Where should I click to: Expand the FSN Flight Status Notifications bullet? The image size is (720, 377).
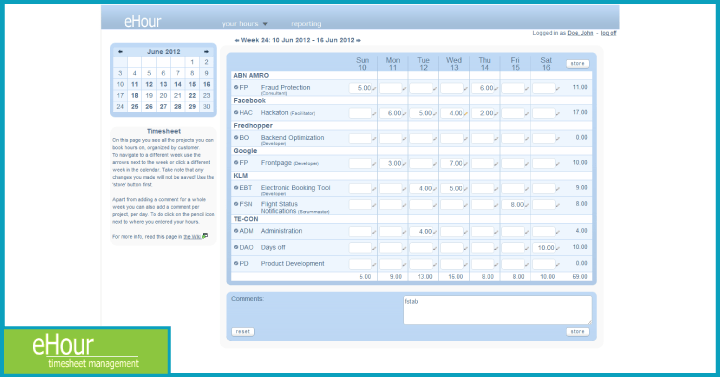tap(236, 204)
